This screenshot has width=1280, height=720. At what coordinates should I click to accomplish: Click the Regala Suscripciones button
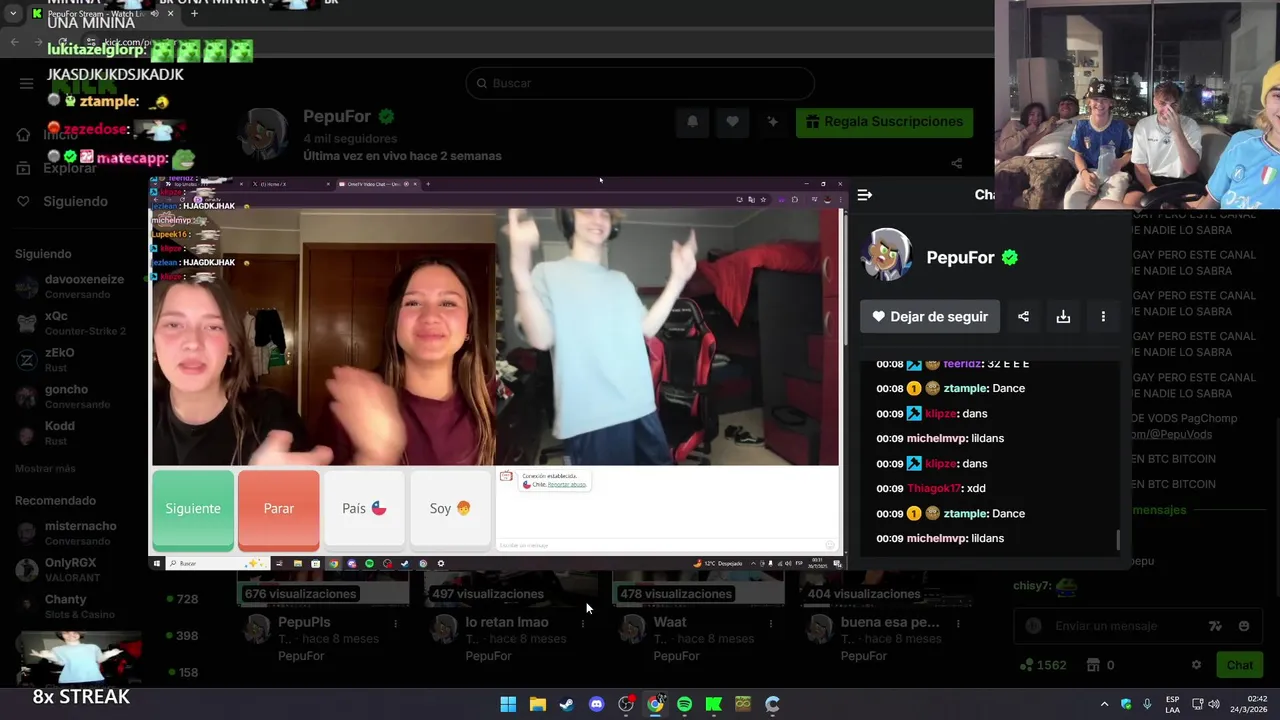(x=885, y=122)
